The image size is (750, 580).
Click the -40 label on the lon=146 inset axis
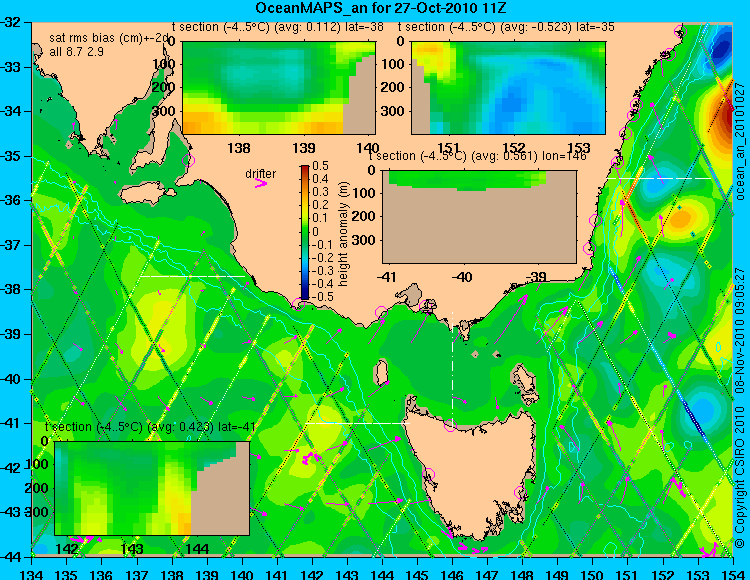tap(462, 277)
